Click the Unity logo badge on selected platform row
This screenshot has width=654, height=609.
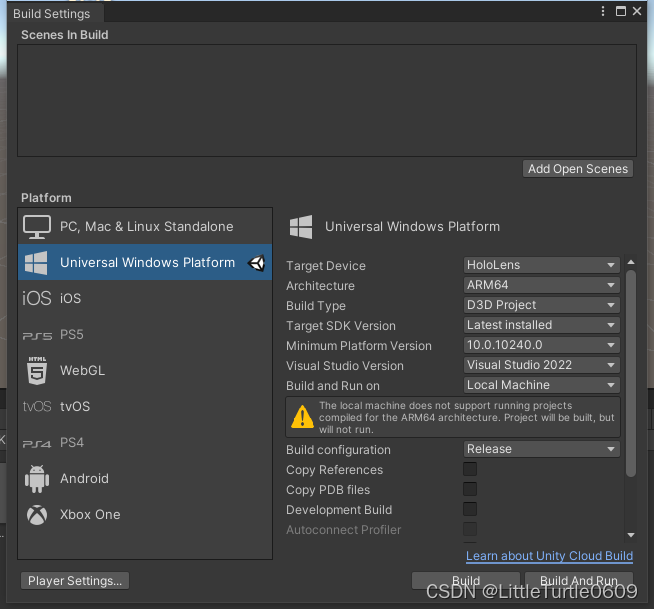(257, 263)
